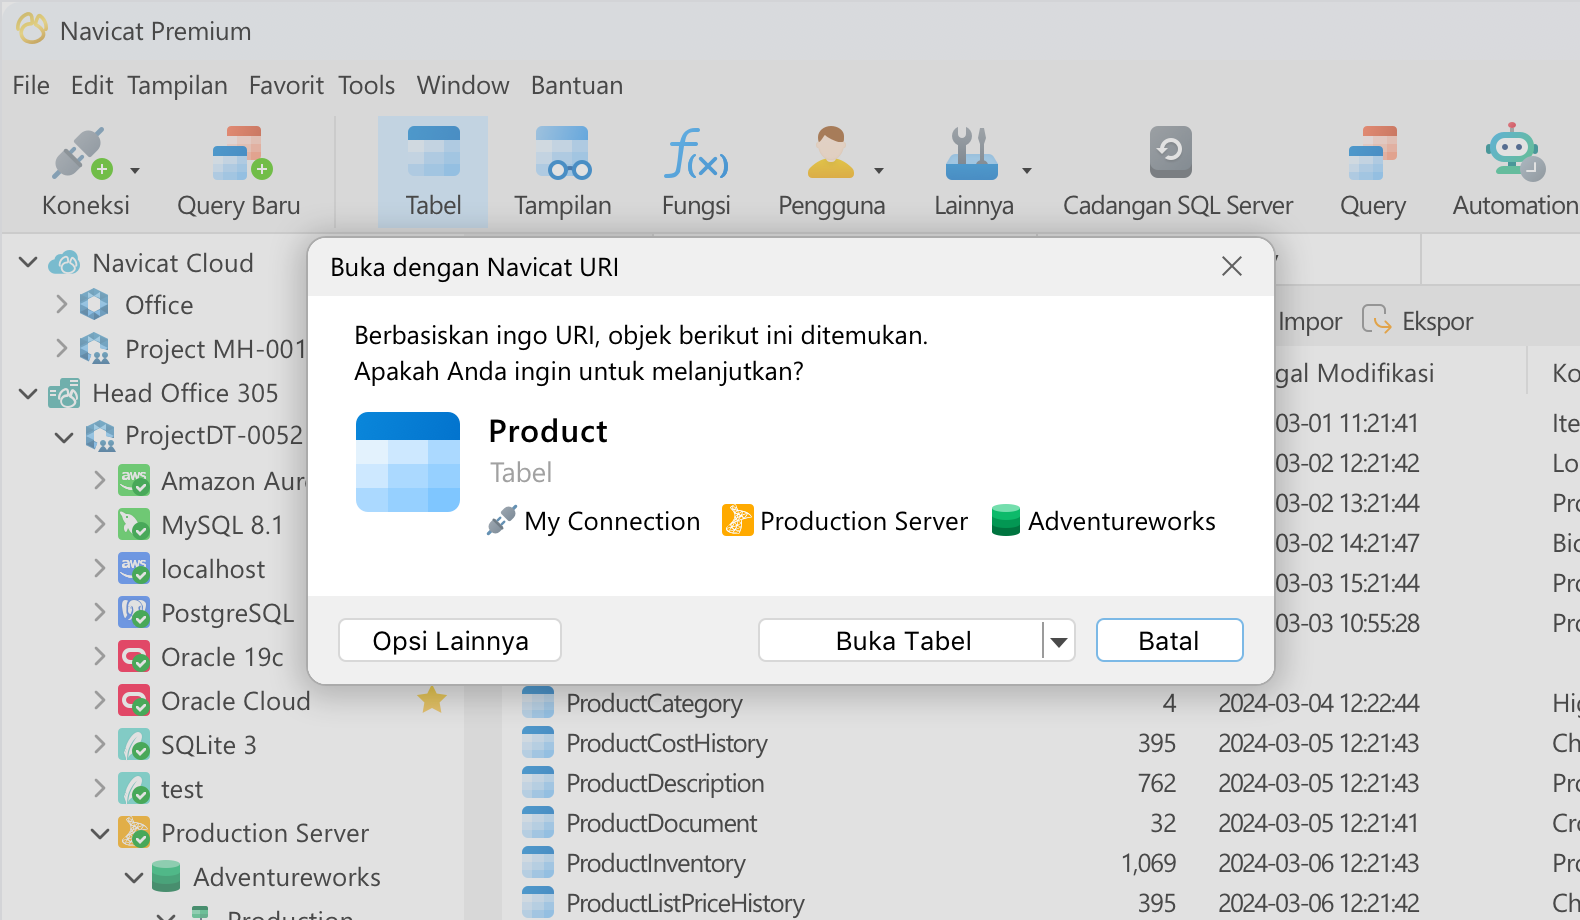Select the ProductCostHistory table row

1041,743
